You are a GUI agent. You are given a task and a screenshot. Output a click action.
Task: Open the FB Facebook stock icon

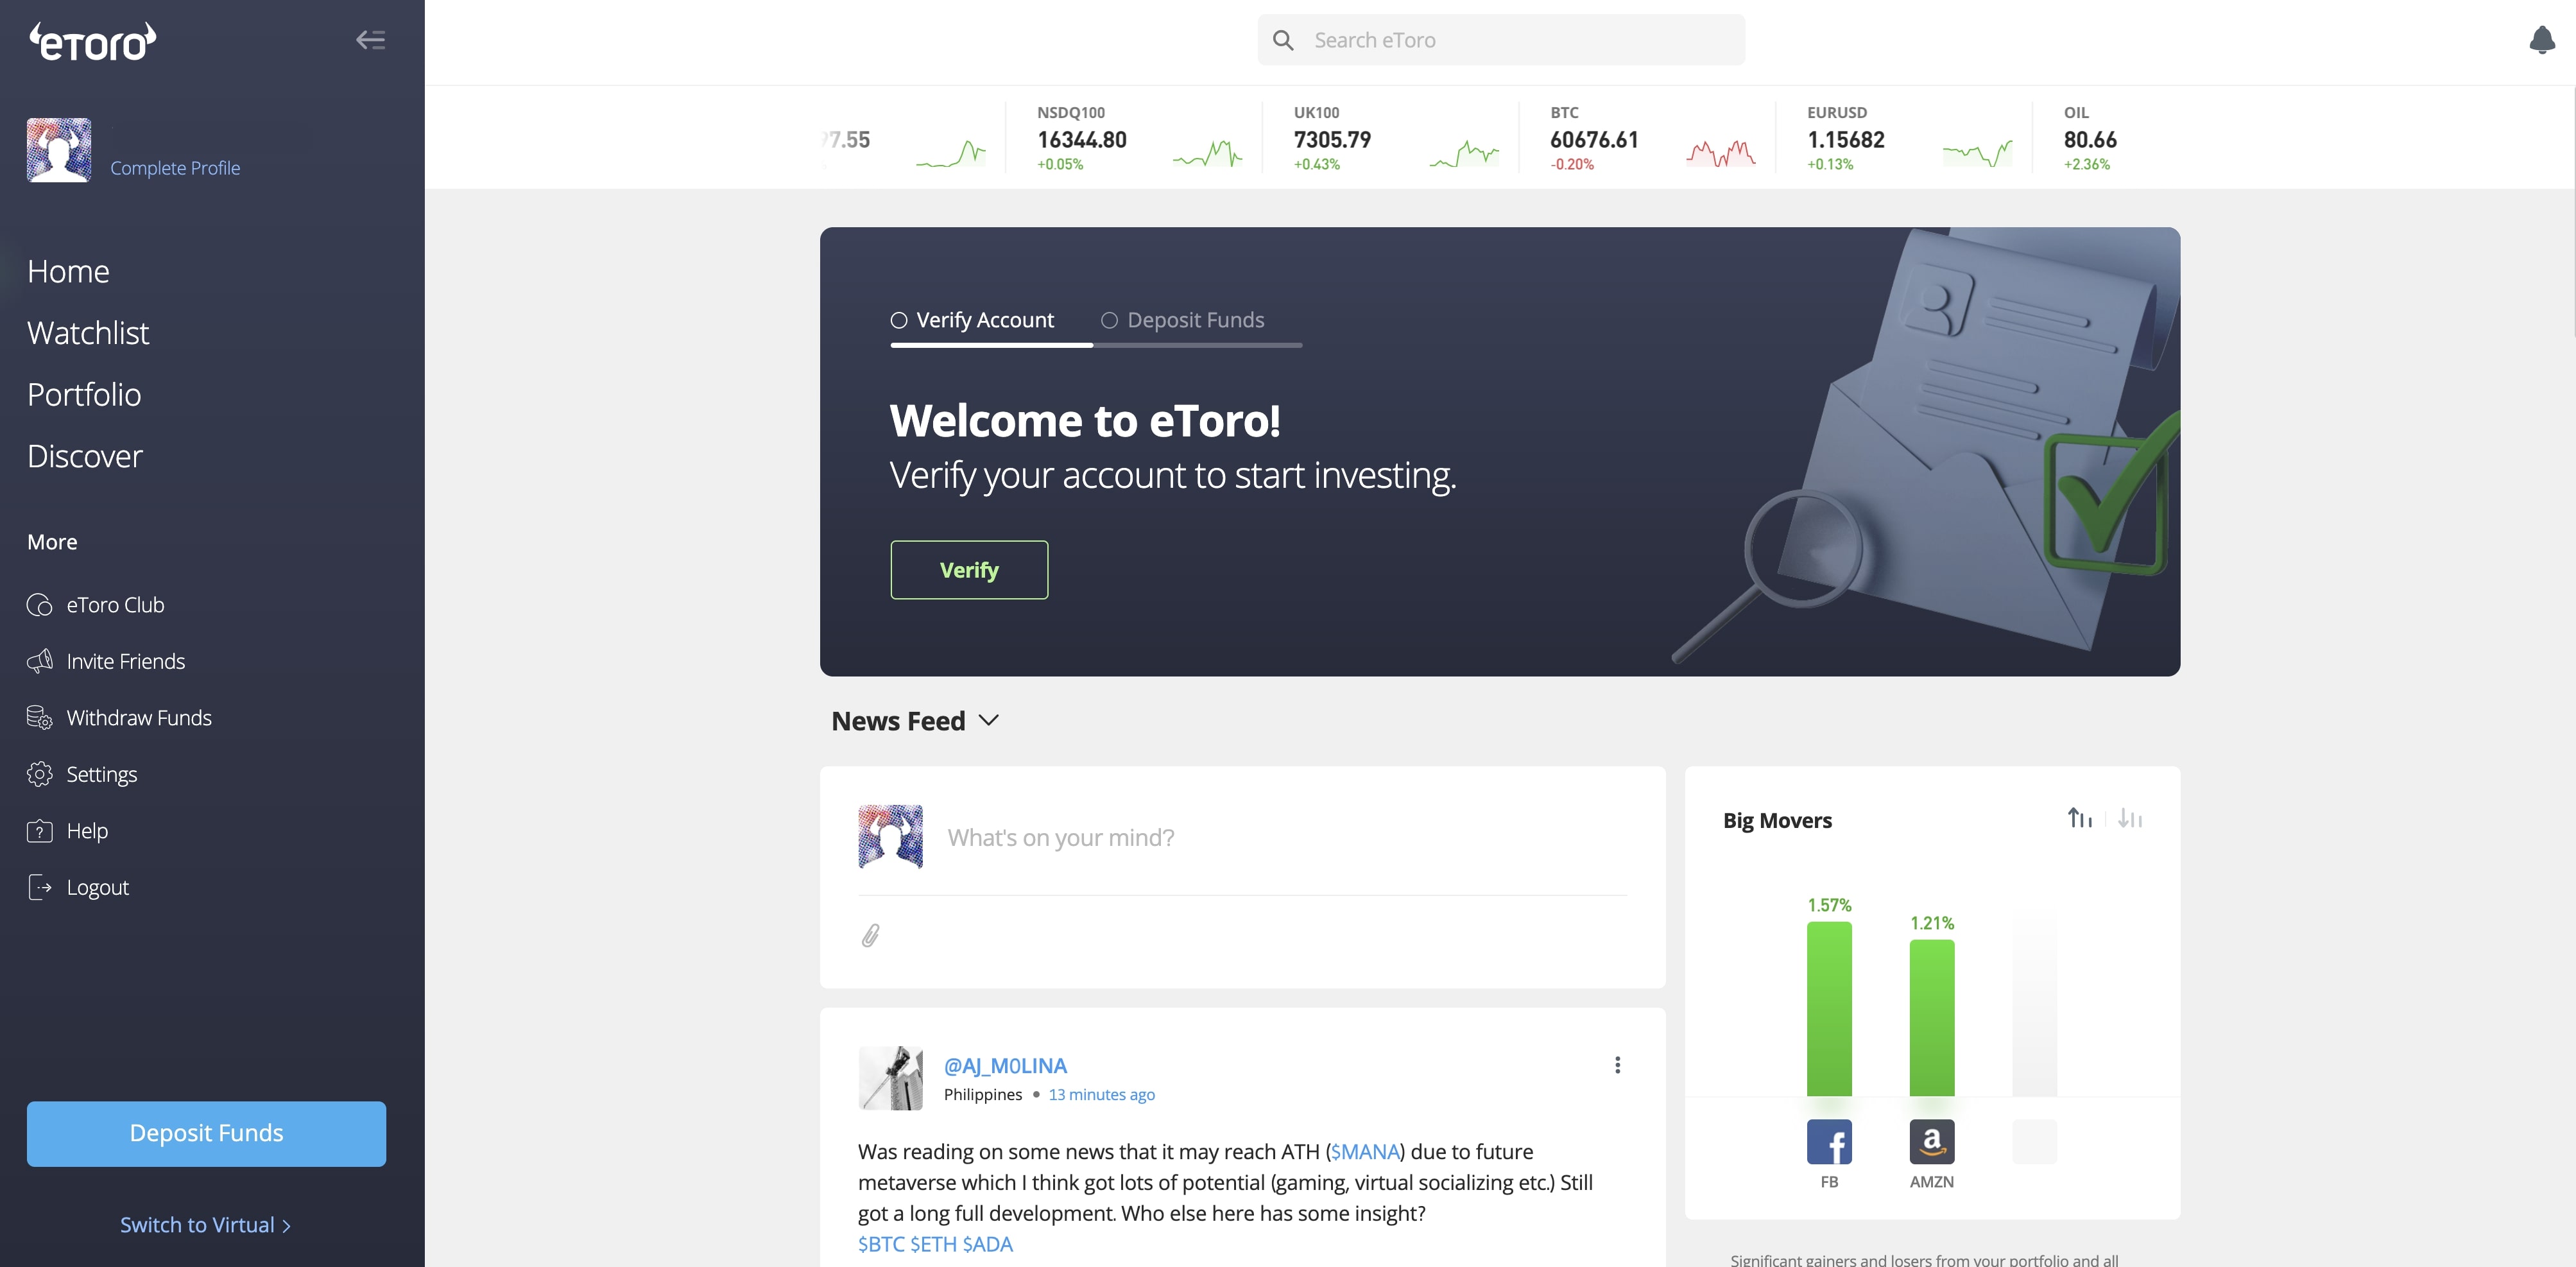(x=1829, y=1141)
